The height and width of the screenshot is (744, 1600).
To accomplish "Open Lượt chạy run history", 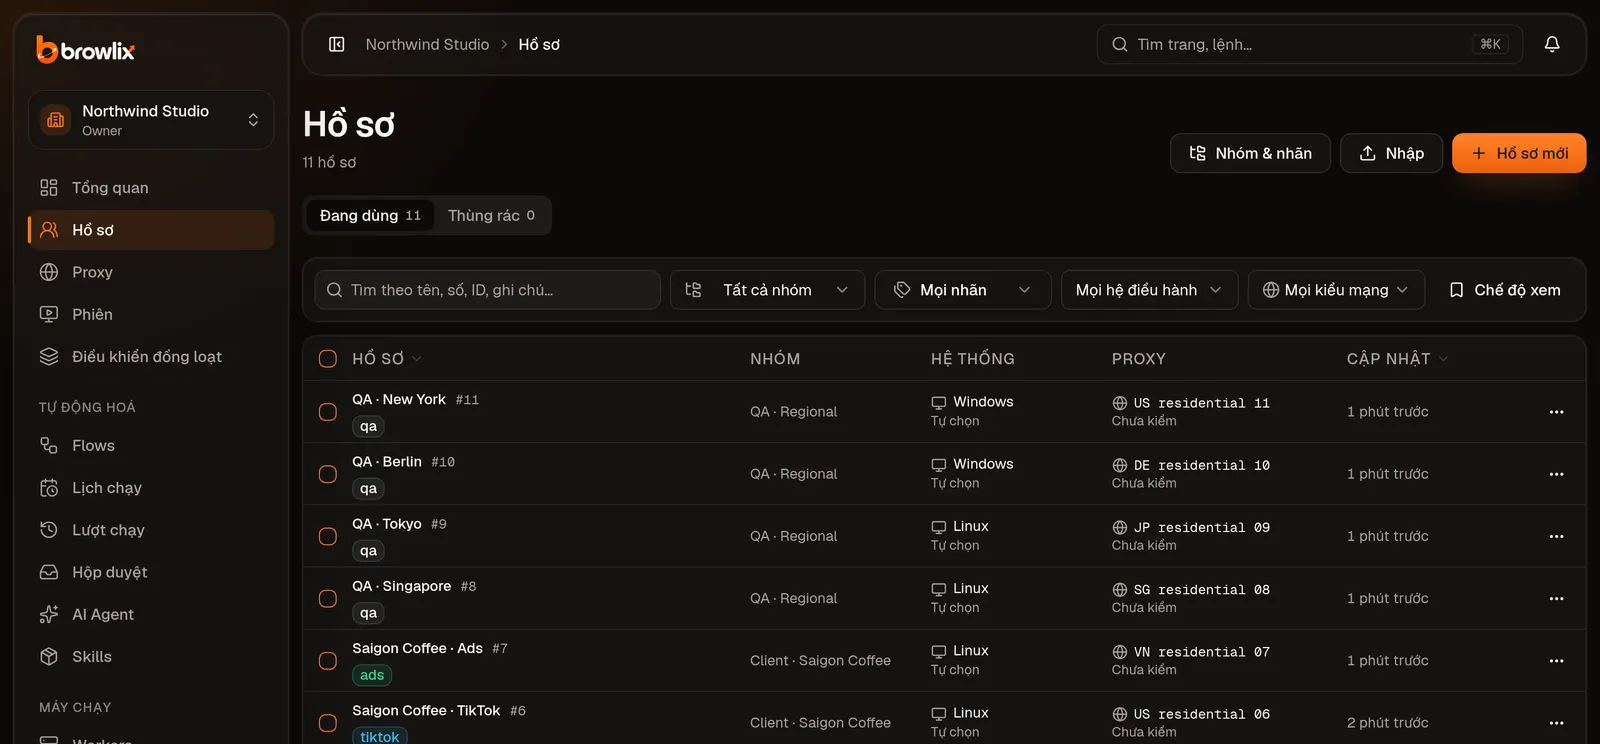I will click(x=151, y=530).
